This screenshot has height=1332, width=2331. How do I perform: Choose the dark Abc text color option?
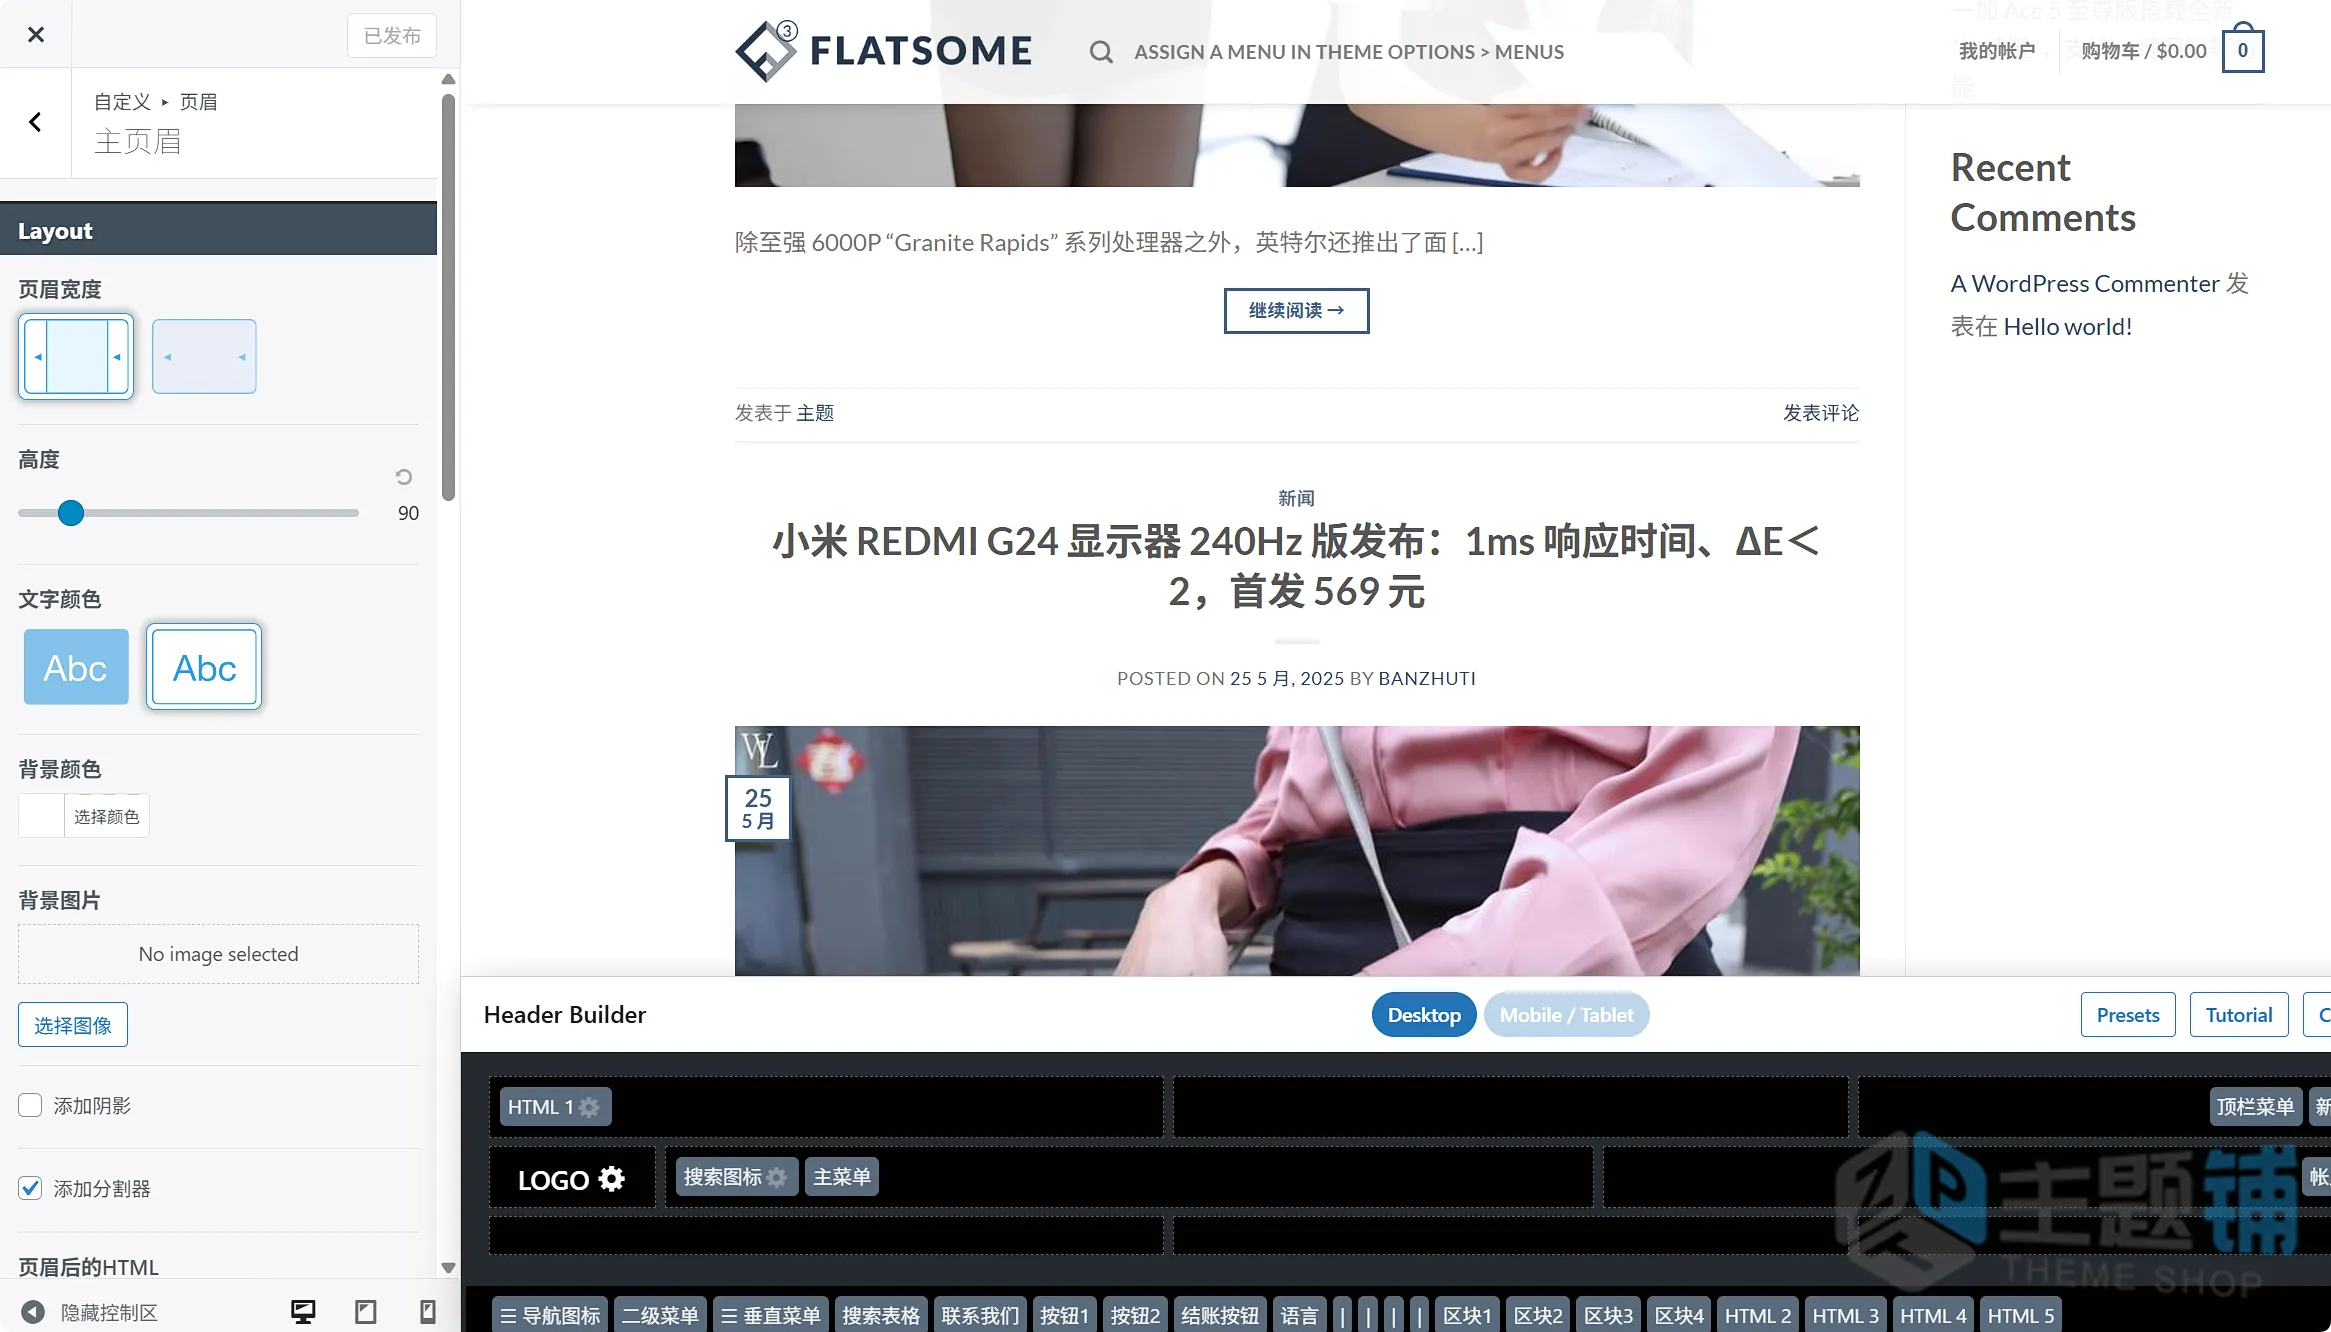(x=204, y=667)
